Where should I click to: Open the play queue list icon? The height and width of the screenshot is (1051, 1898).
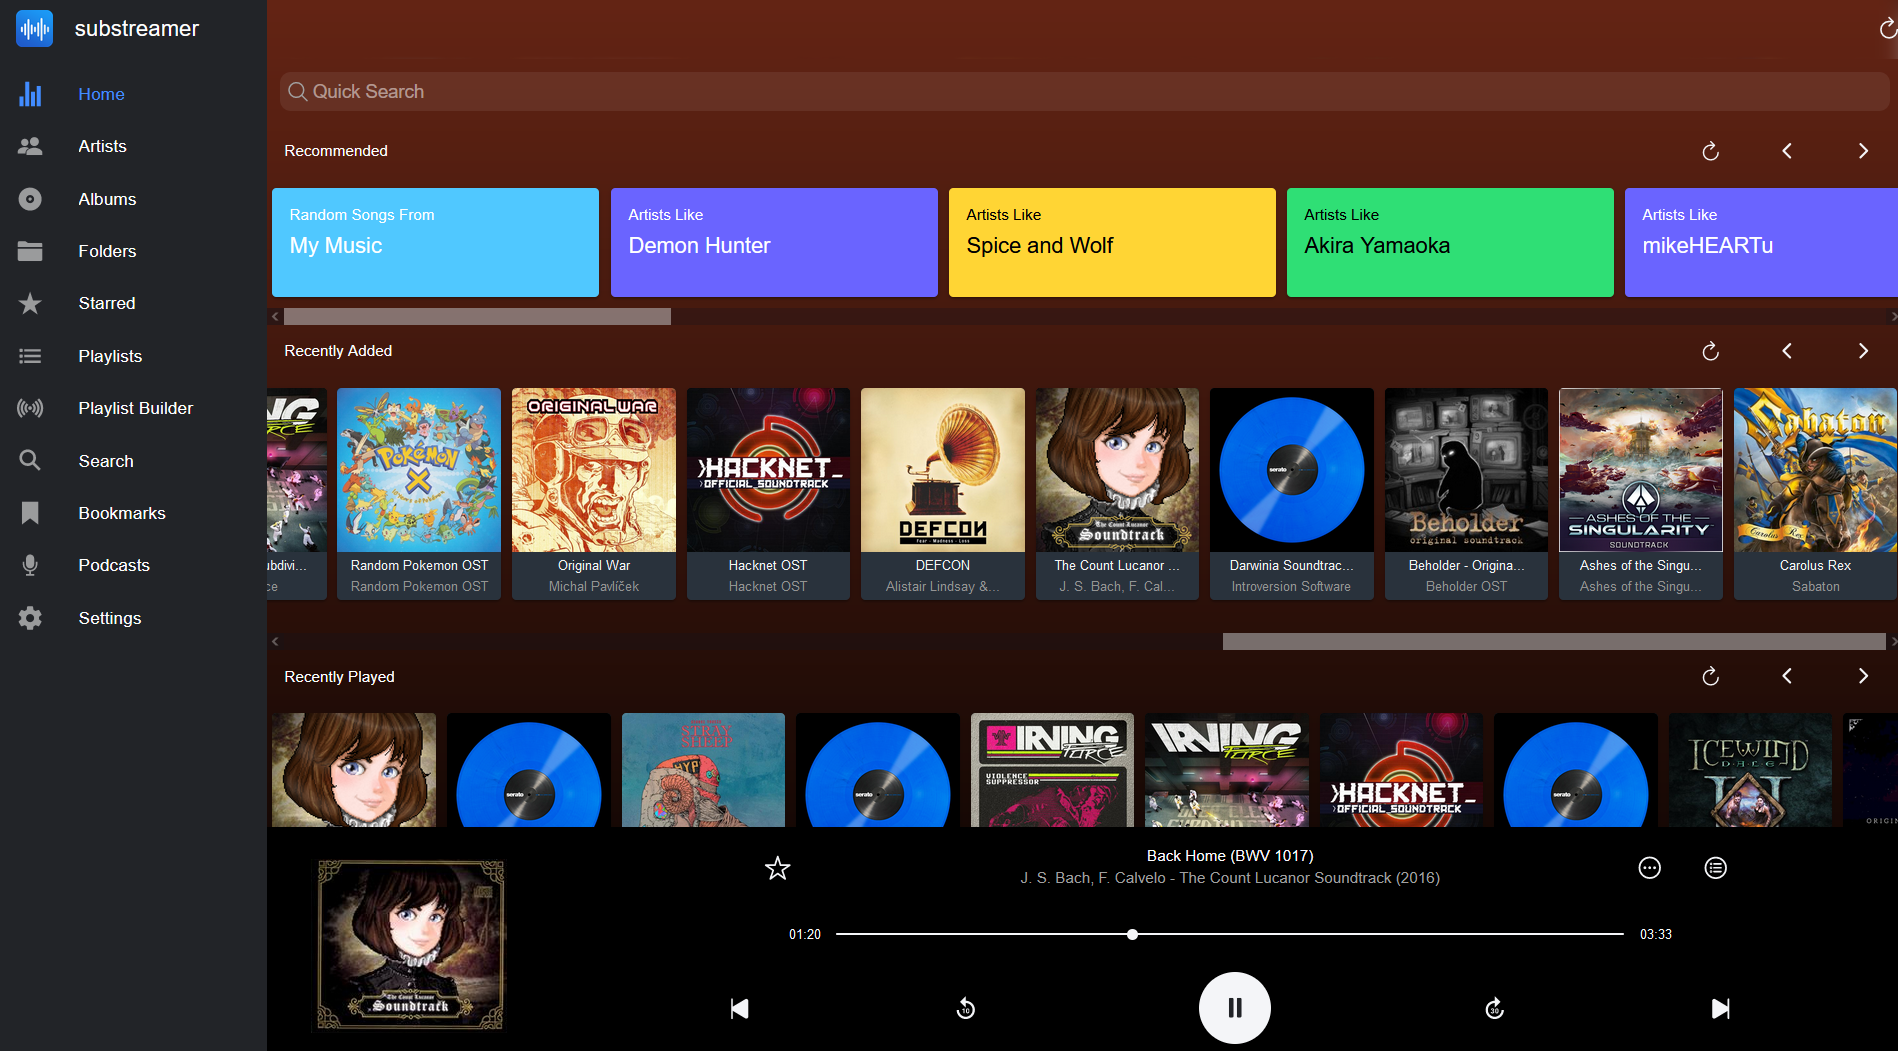(x=1715, y=868)
